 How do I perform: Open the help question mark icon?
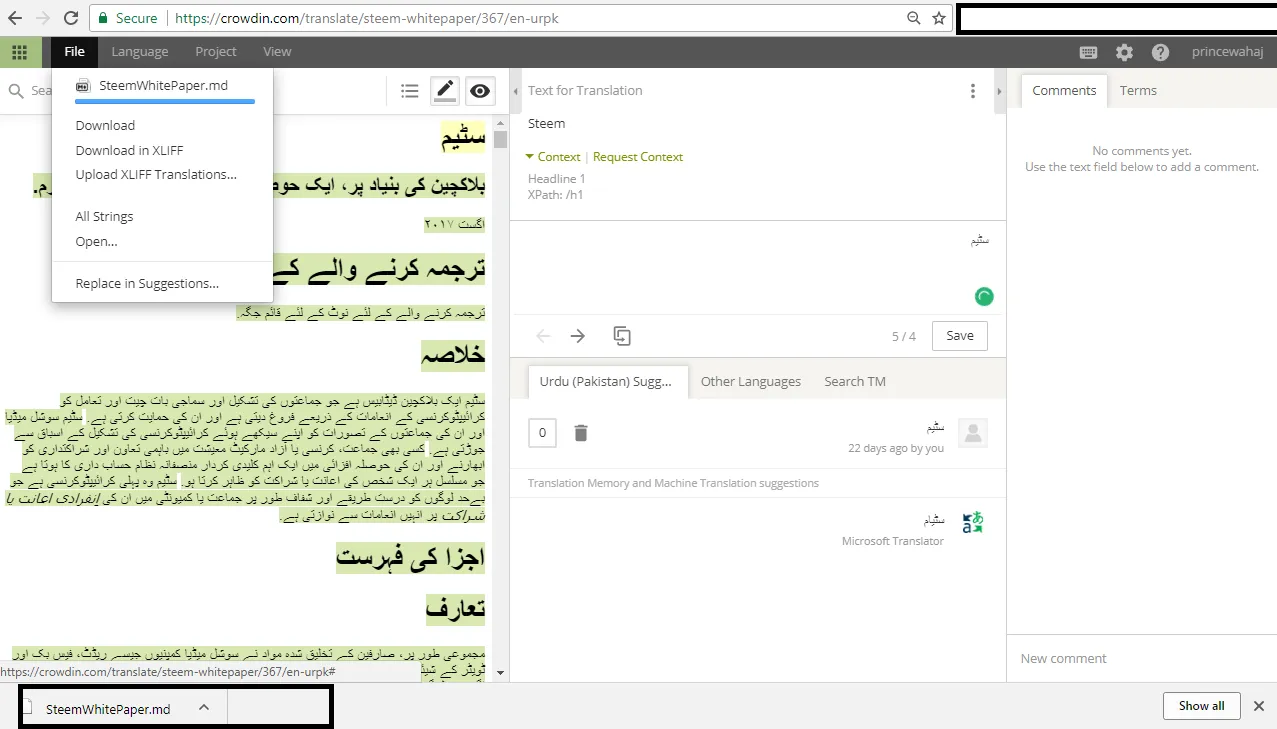point(1160,52)
